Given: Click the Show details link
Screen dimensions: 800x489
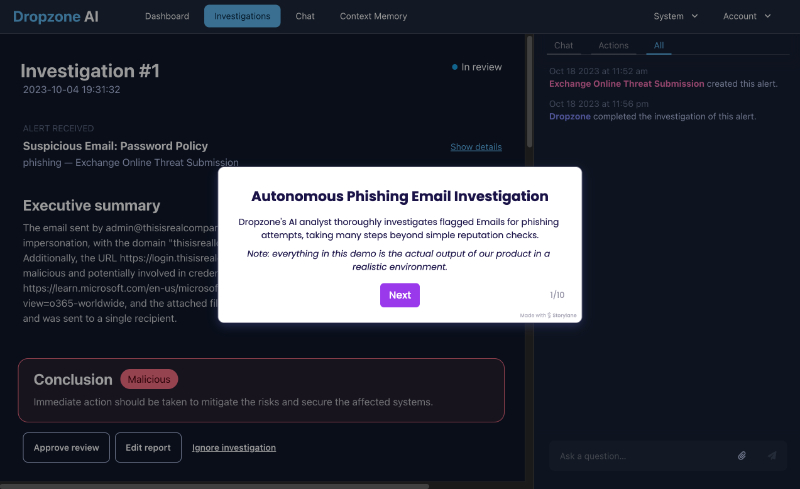Looking at the screenshot, I should coord(476,147).
